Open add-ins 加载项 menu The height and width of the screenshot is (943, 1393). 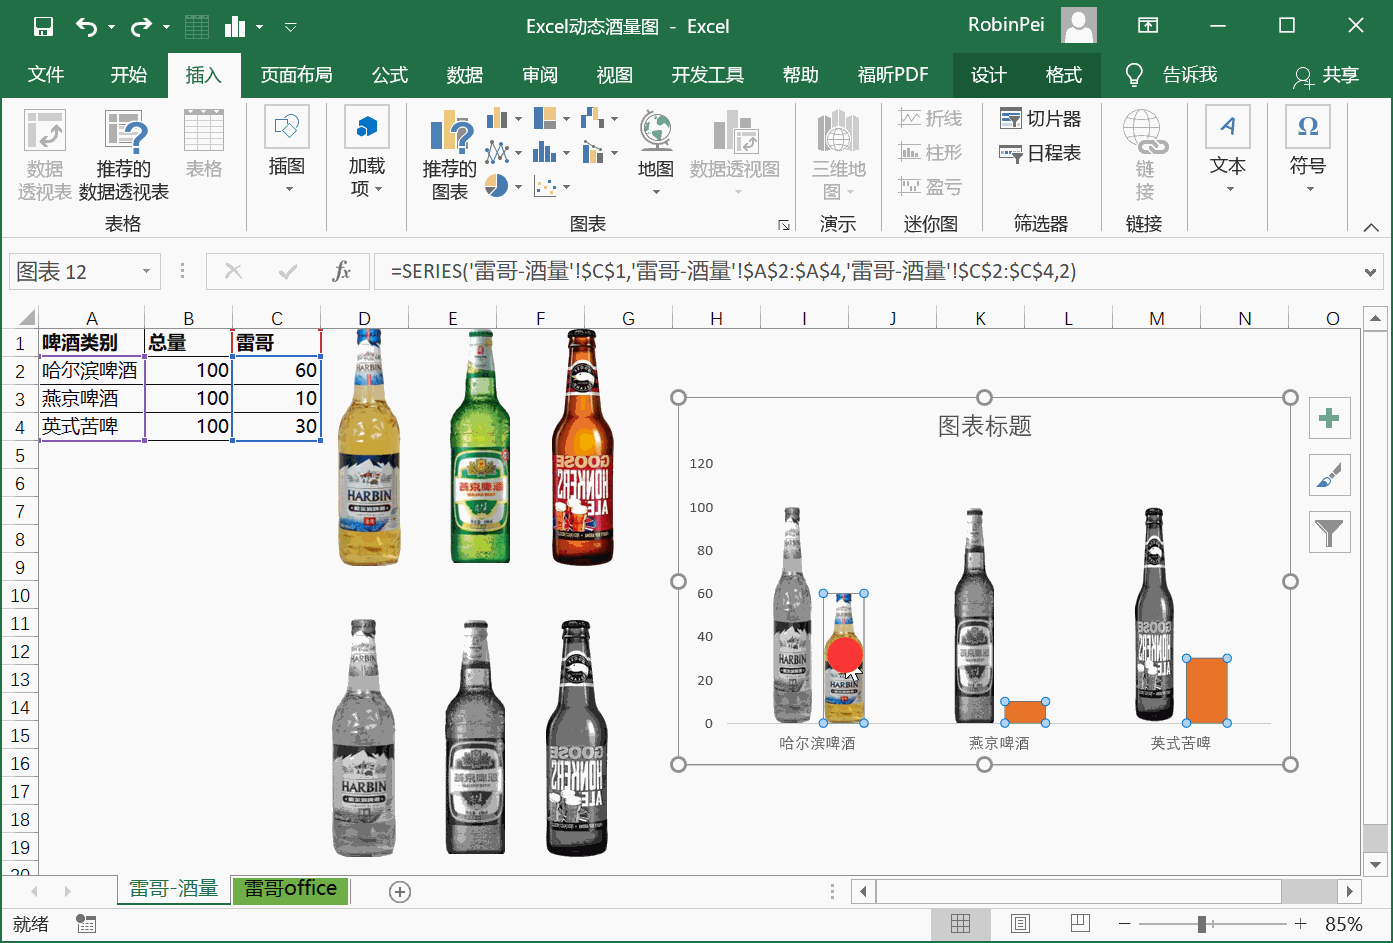coord(367,152)
